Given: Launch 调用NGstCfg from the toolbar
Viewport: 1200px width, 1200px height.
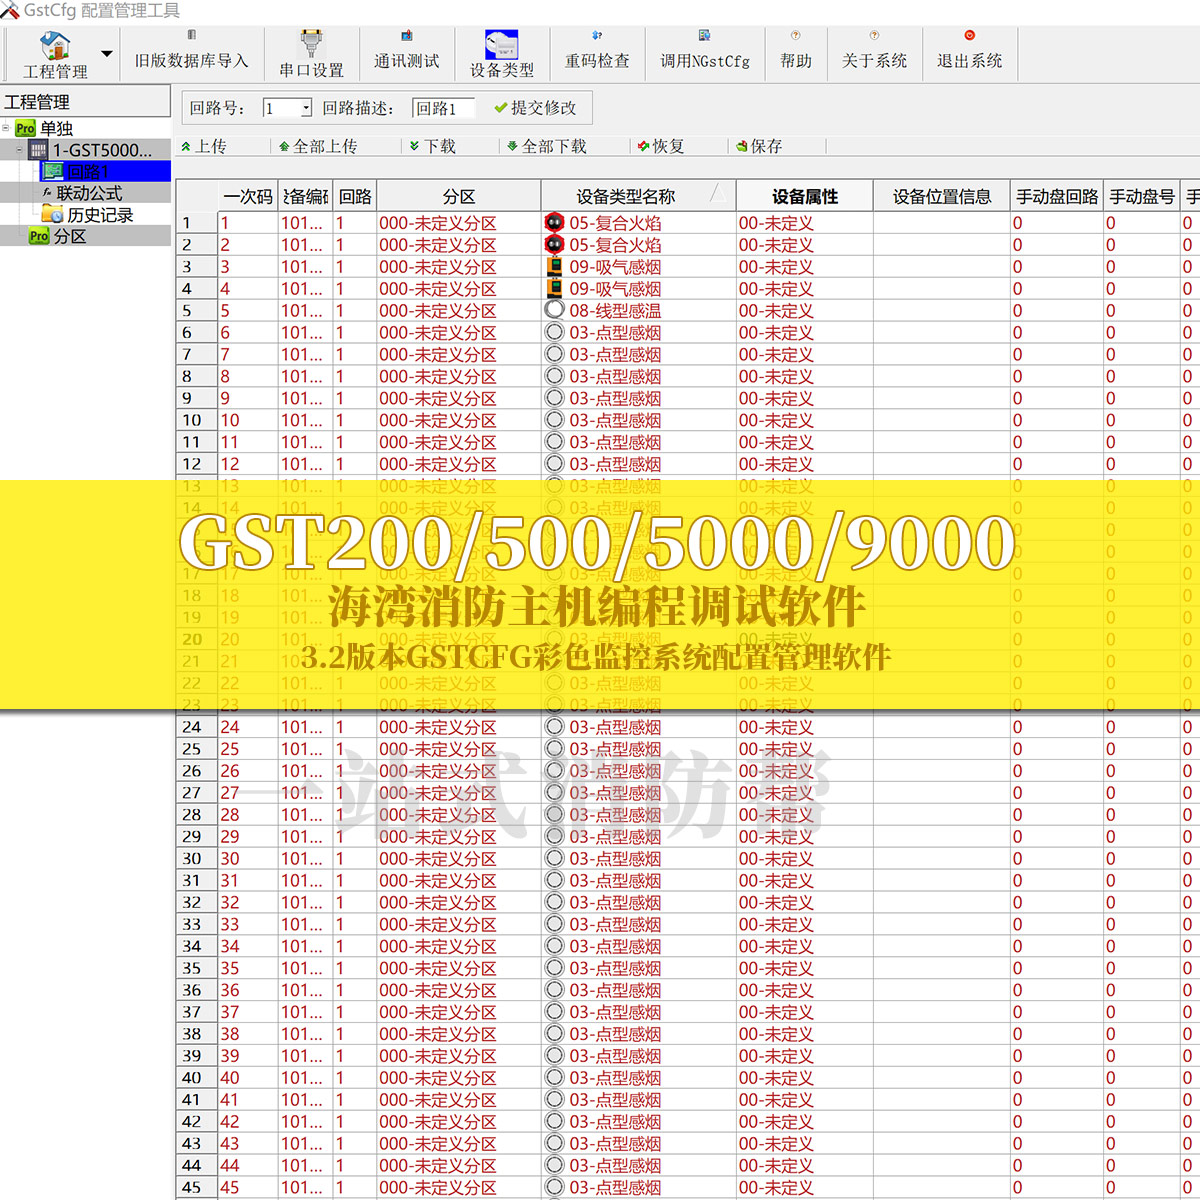Looking at the screenshot, I should (x=704, y=51).
